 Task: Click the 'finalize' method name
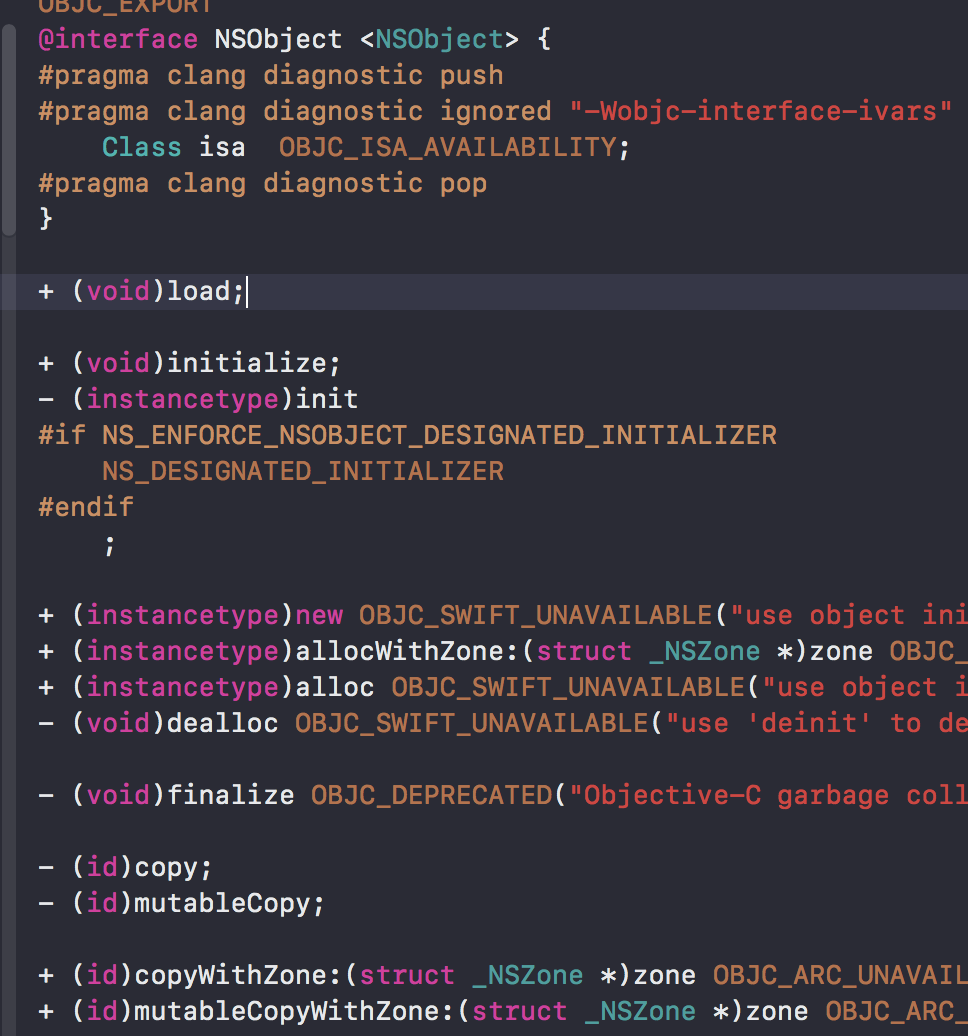tap(231, 796)
